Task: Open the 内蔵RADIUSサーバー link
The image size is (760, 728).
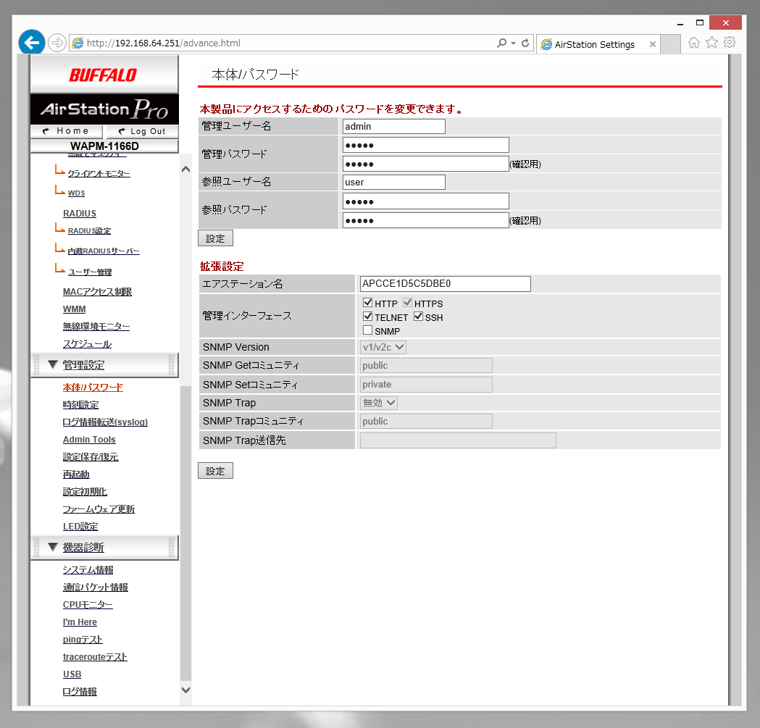Action: 103,251
